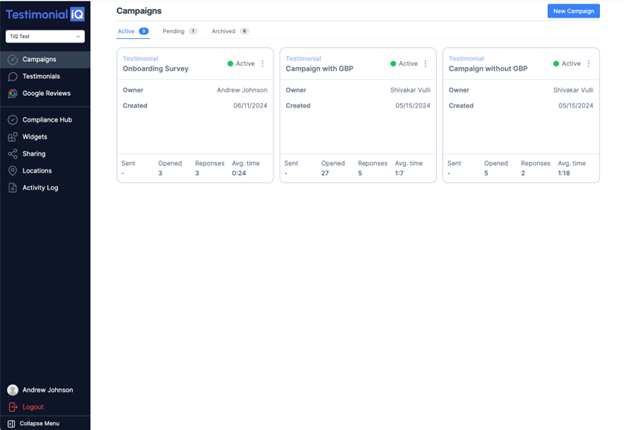The image size is (624, 430).
Task: Click Reponses value 5 on Campaign with GBP
Action: (x=360, y=173)
